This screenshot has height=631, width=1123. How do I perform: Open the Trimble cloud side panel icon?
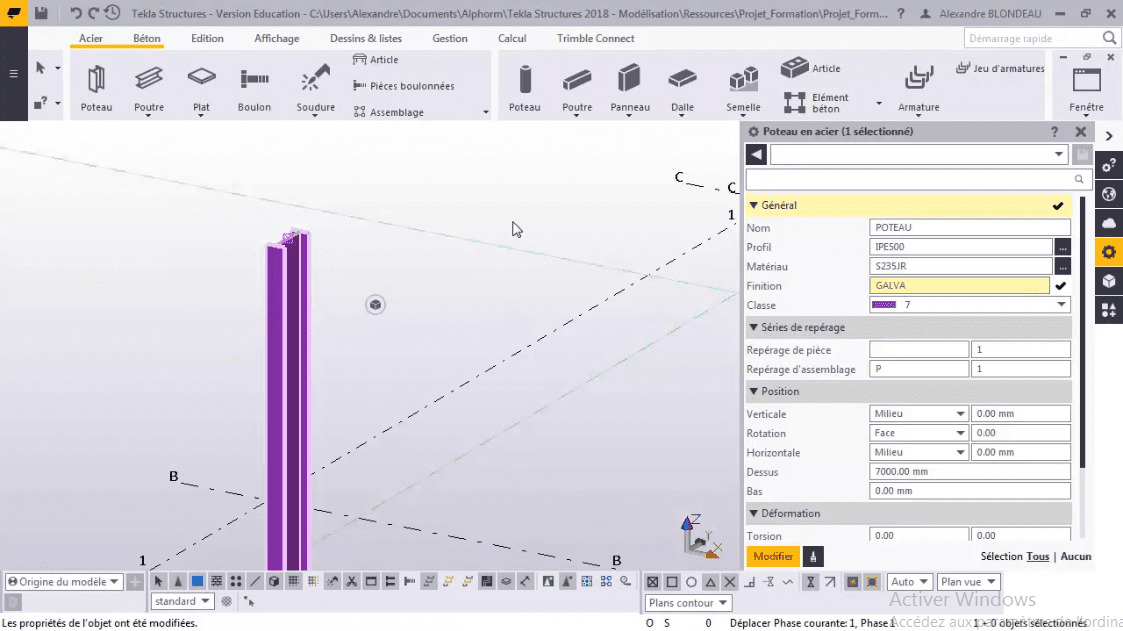1109,223
